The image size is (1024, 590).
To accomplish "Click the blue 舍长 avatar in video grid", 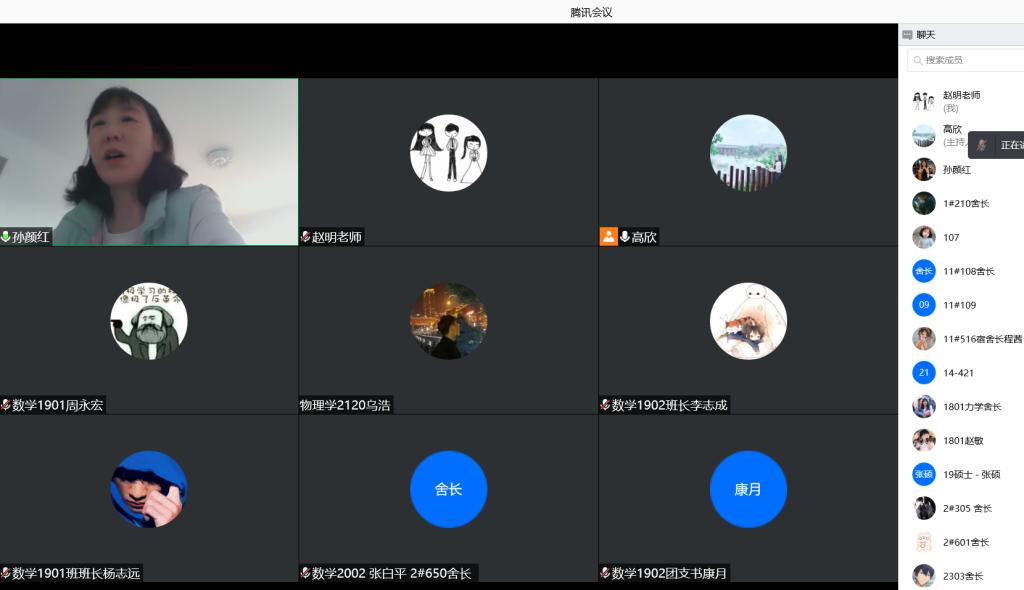I will pyautogui.click(x=448, y=489).
